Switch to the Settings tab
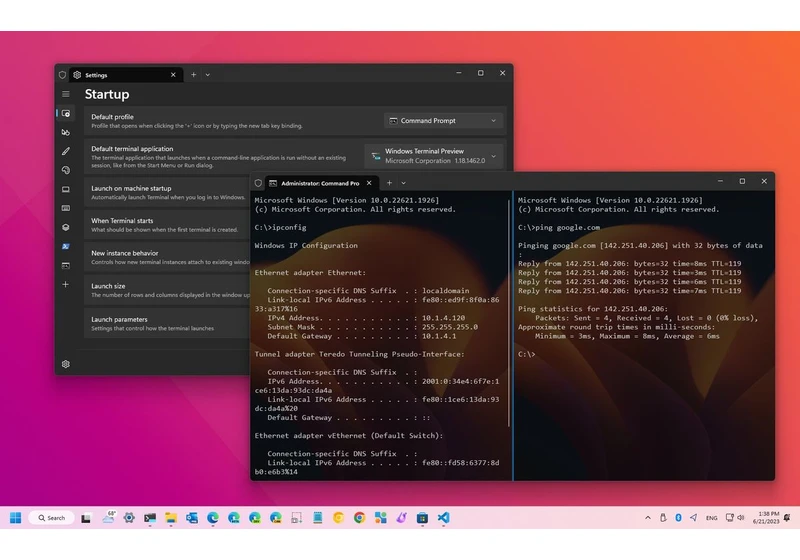Screen dimensions: 800x560 tap(126, 75)
